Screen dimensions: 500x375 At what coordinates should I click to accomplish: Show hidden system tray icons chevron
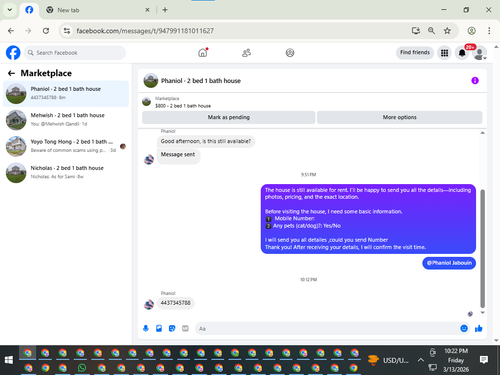coord(421,360)
